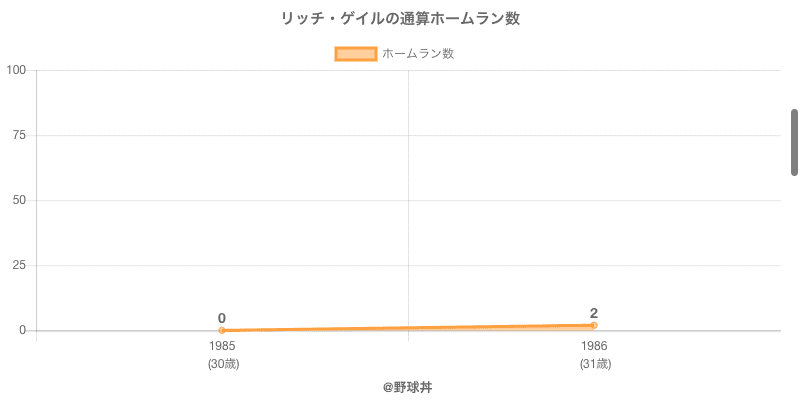Click the 1985 x-axis label
The height and width of the screenshot is (400, 800).
pyautogui.click(x=222, y=346)
